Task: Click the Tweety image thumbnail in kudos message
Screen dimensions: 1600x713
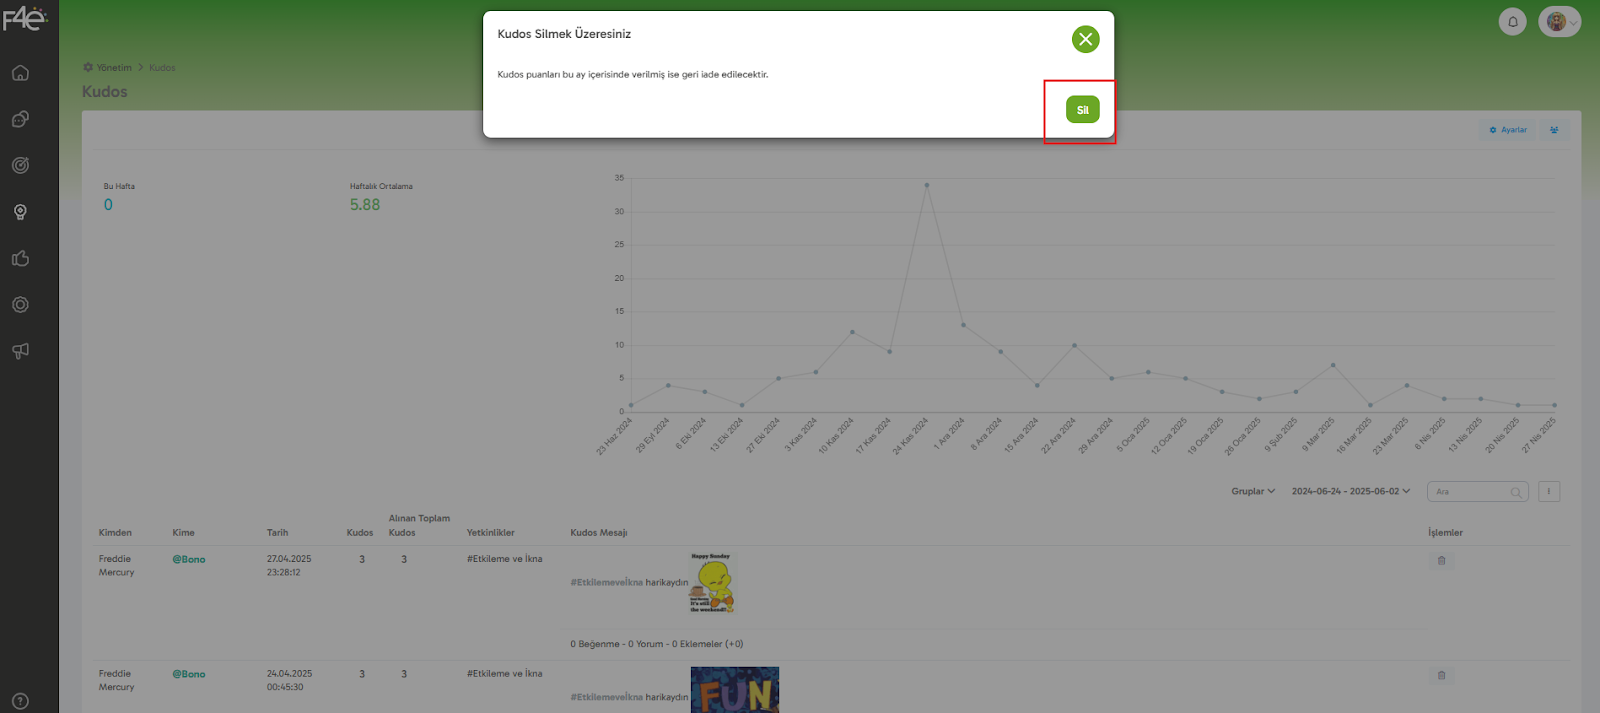Action: tap(712, 583)
